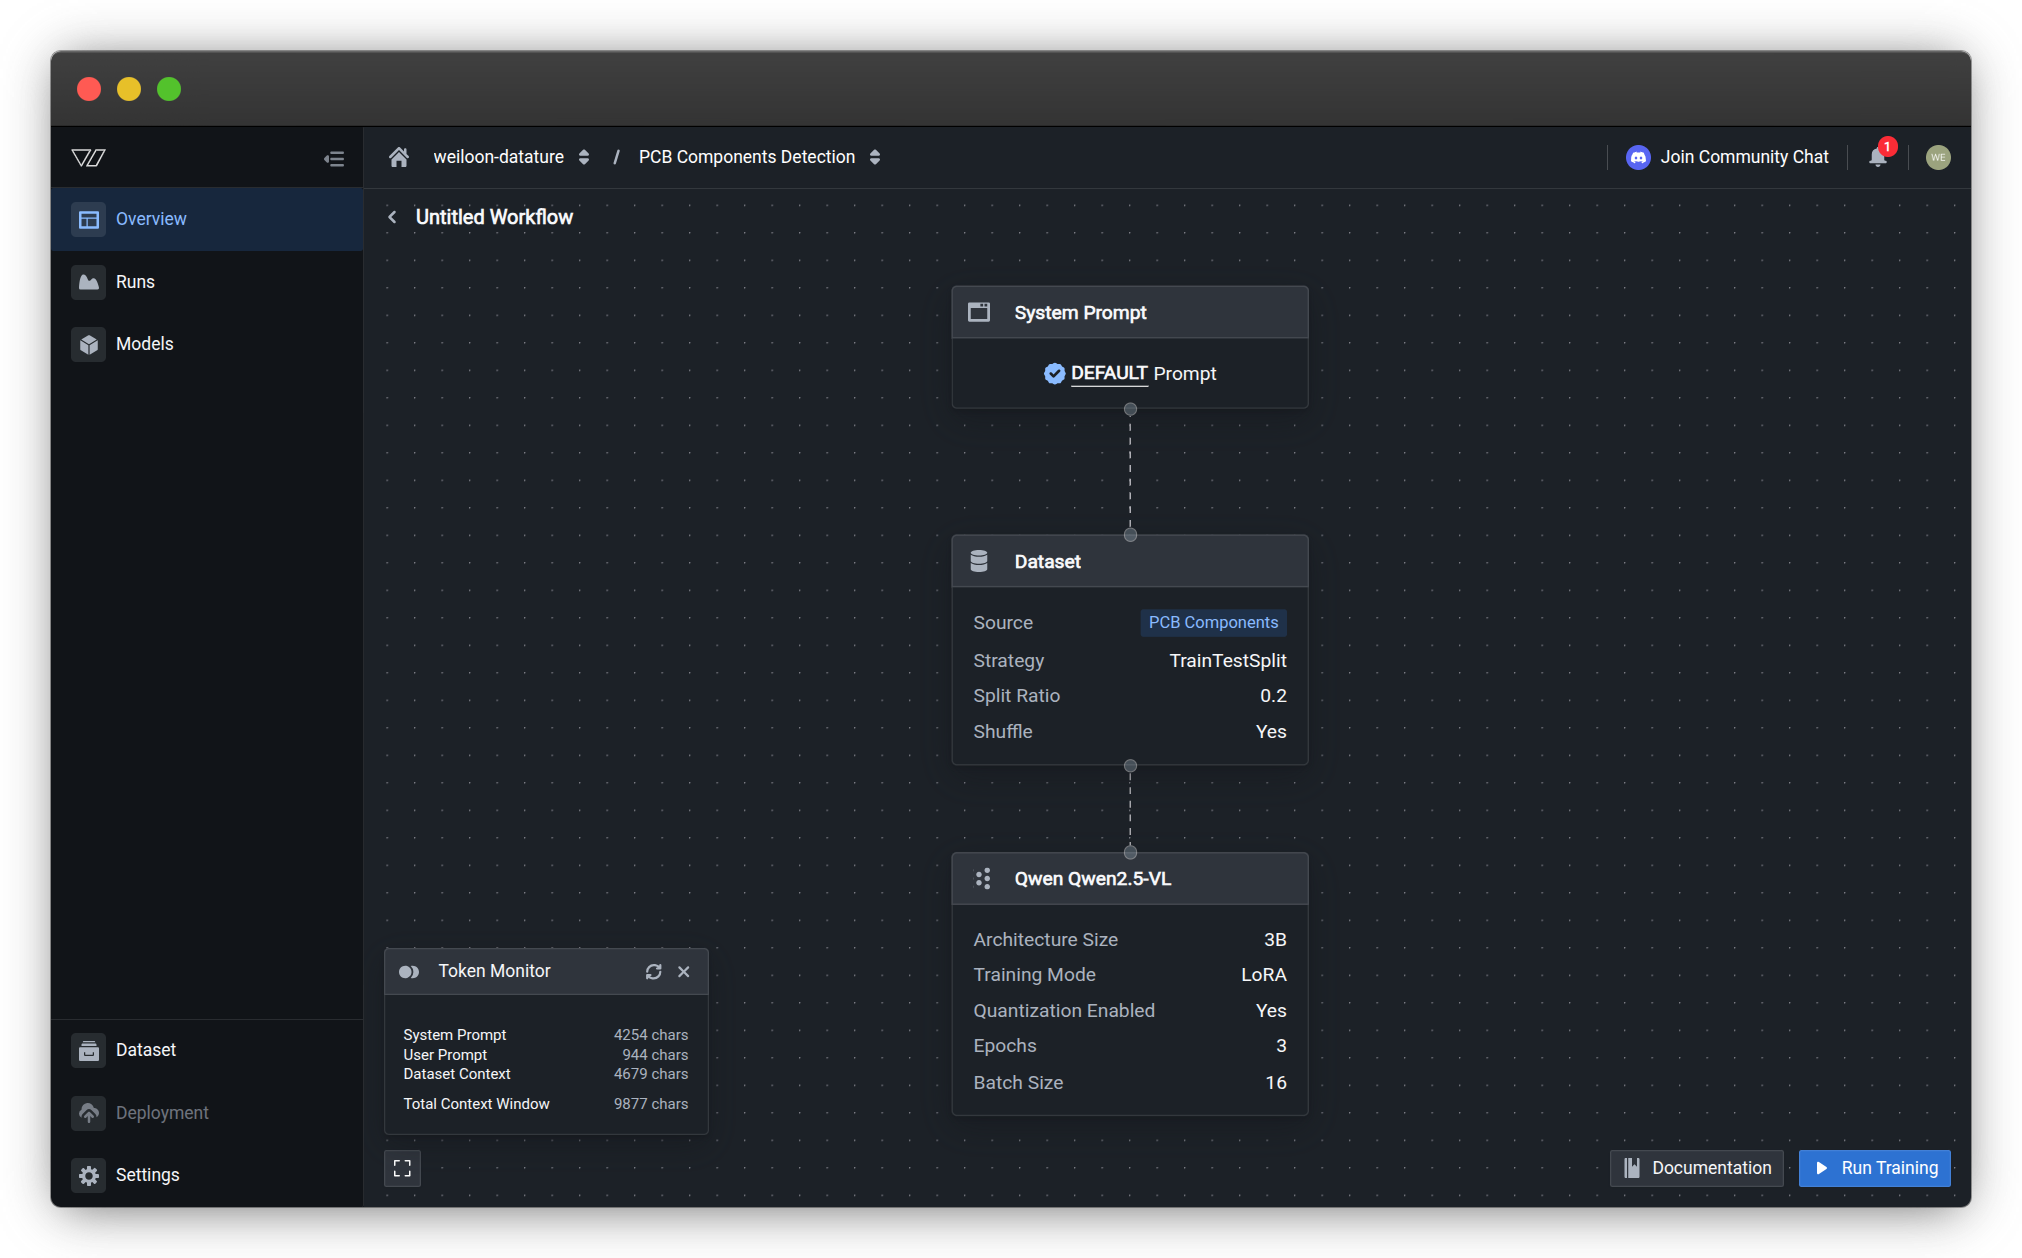Image resolution: width=2022 pixels, height=1258 pixels.
Task: Toggle the Token Monitor switch icon
Action: pos(409,972)
